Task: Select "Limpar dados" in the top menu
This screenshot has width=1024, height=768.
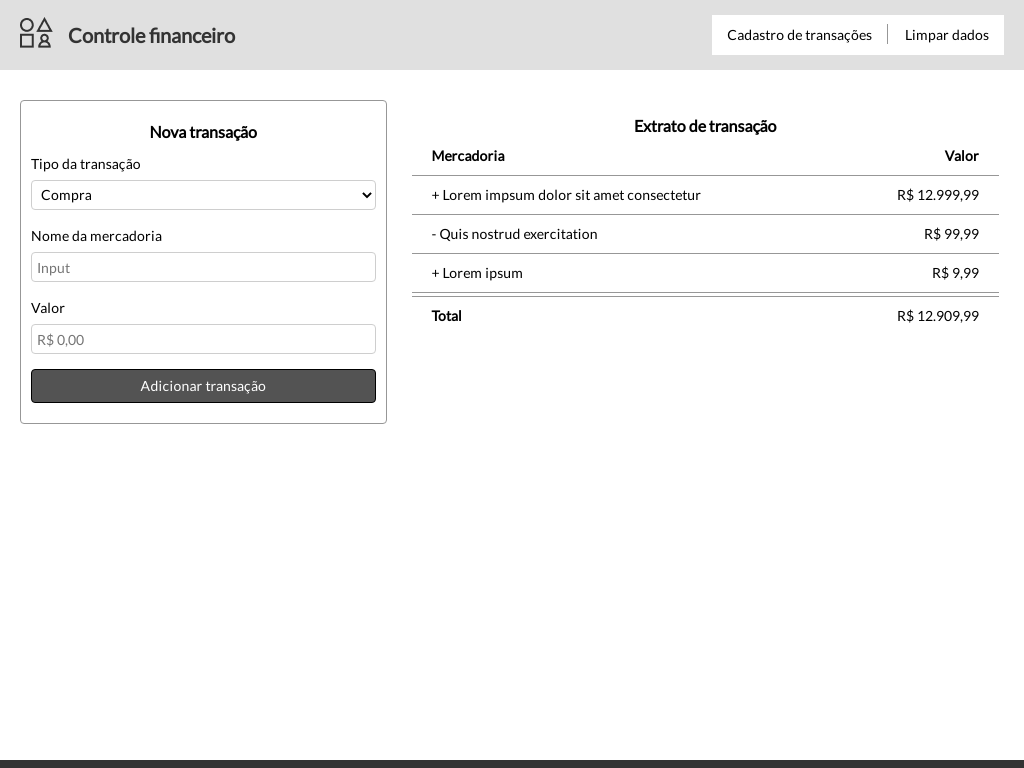Action: pos(946,35)
